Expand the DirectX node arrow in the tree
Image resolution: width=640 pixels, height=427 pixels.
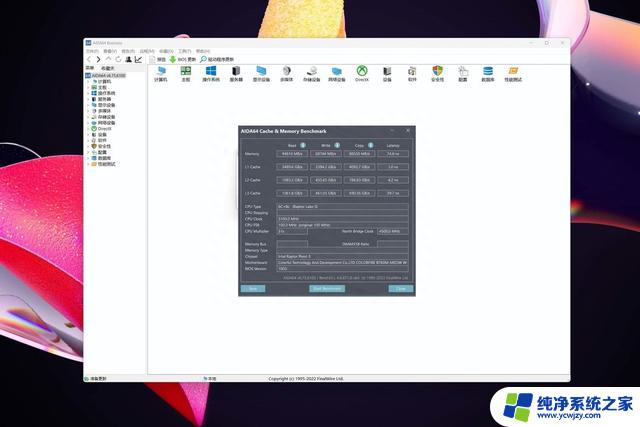click(x=88, y=129)
